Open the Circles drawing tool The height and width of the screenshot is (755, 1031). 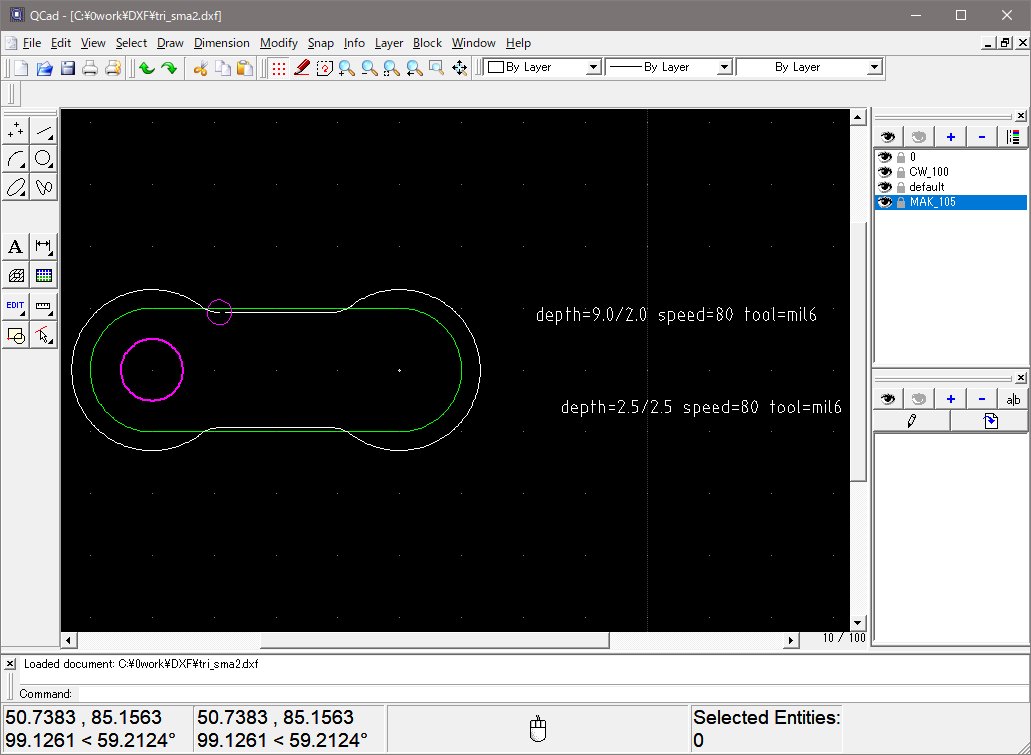44,159
